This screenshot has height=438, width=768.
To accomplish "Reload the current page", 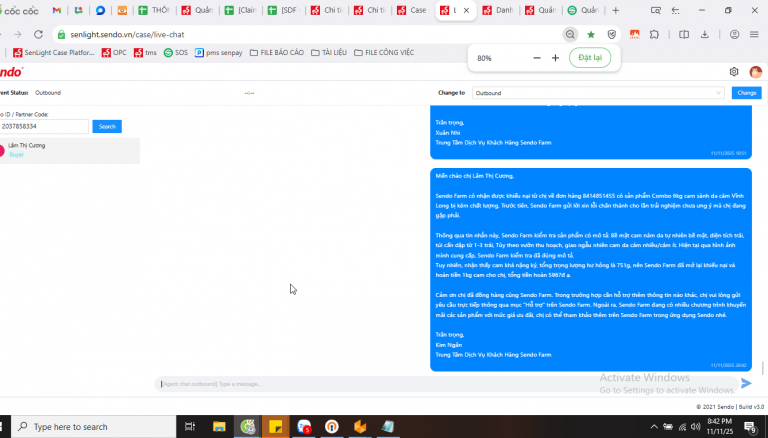I will [38, 34].
